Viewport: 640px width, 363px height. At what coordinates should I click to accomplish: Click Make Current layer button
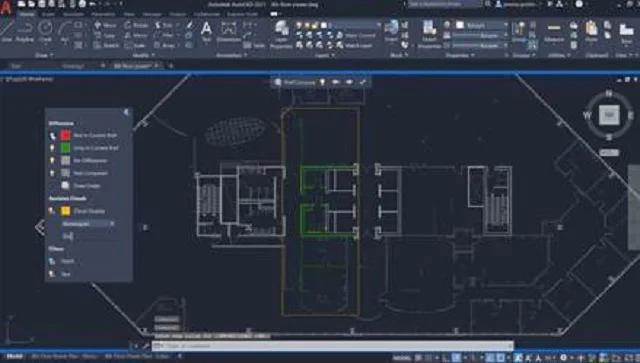(x=356, y=36)
